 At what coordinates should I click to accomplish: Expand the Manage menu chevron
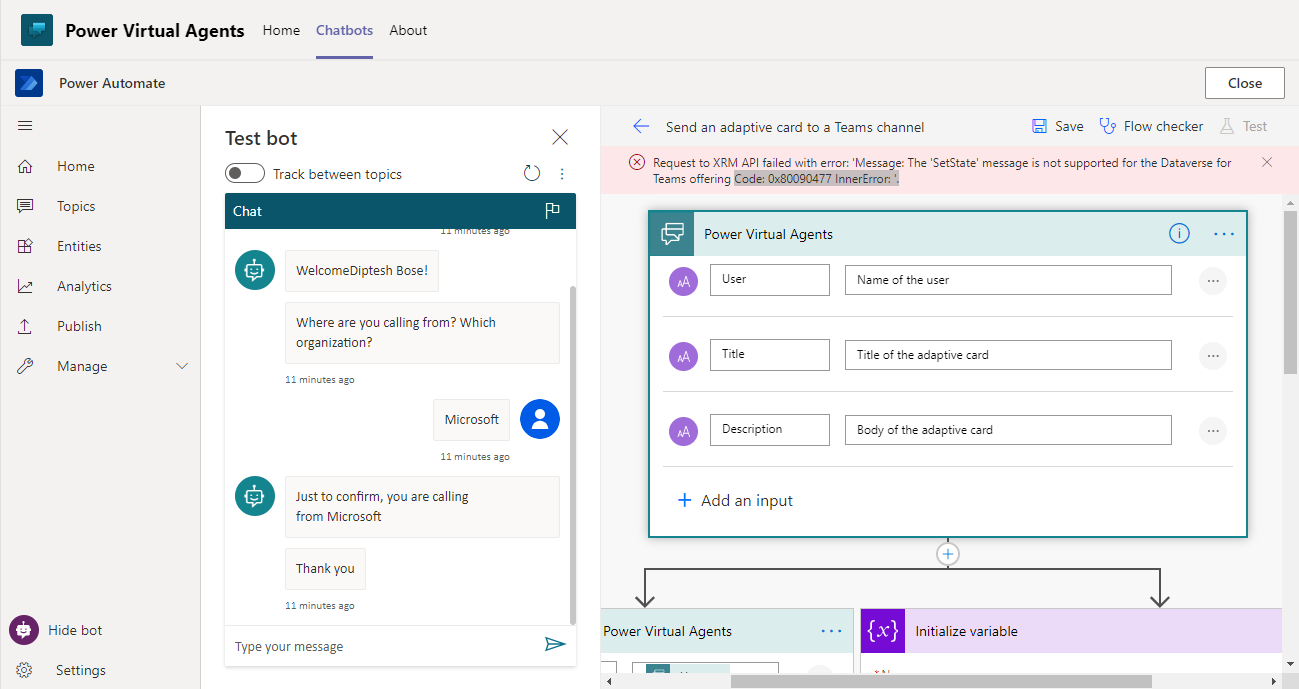click(x=182, y=366)
